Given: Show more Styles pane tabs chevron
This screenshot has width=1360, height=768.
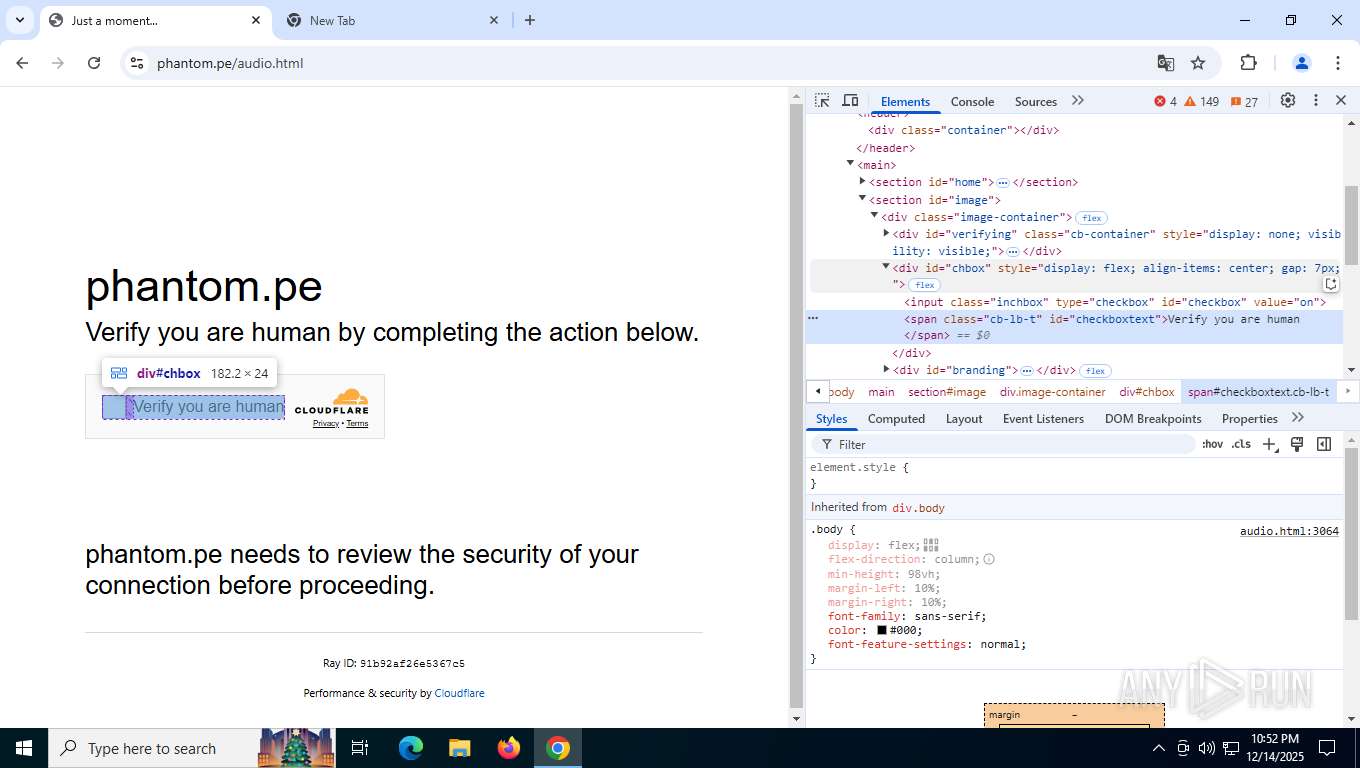Looking at the screenshot, I should pos(1298,418).
